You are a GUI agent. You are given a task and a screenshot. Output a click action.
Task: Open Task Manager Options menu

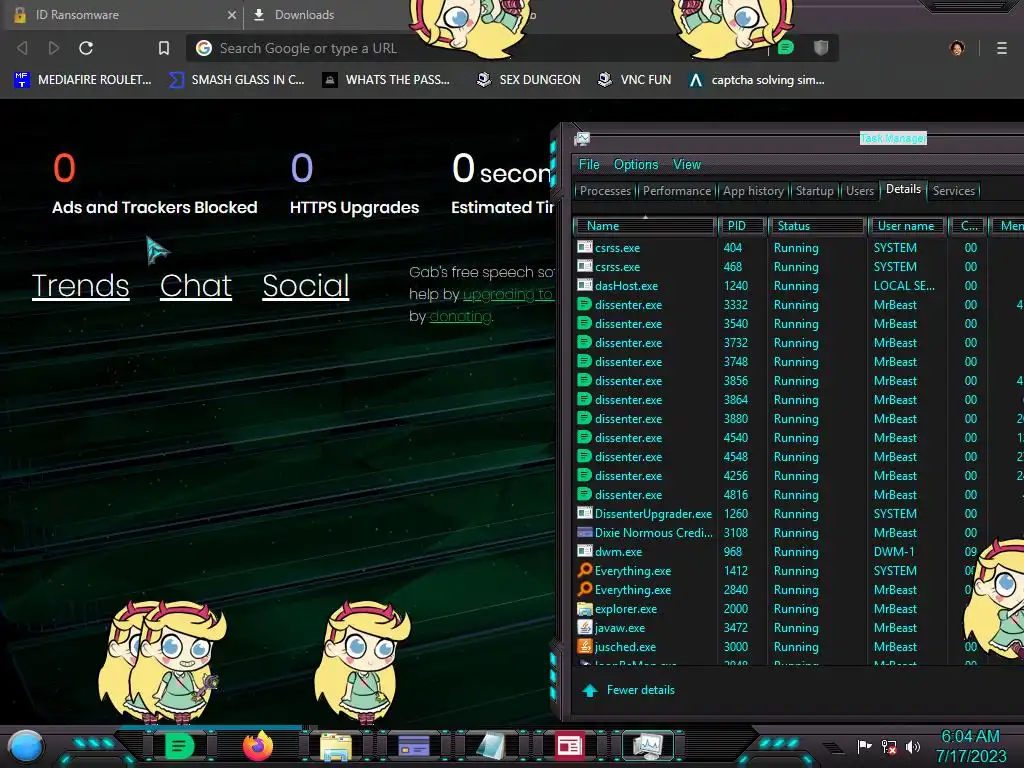[x=635, y=165]
